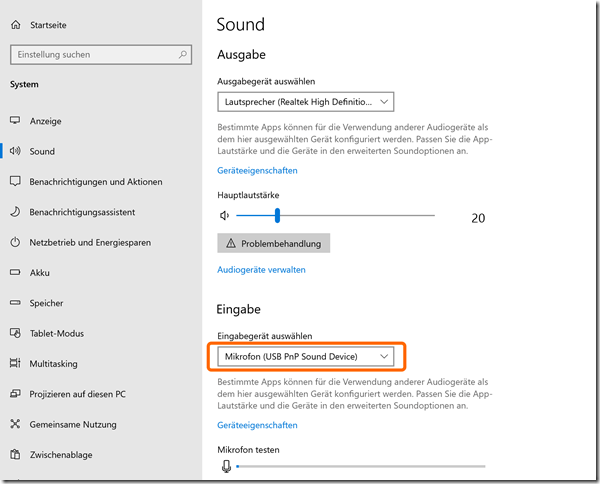Viewport: 600px width, 484px height.
Task: Open Audiogeräte verwalten link
Action: [261, 270]
